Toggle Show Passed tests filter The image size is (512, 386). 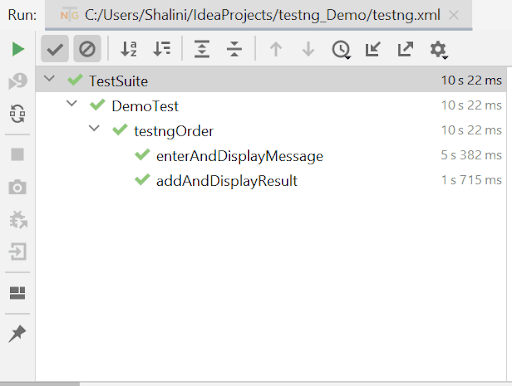(55, 49)
